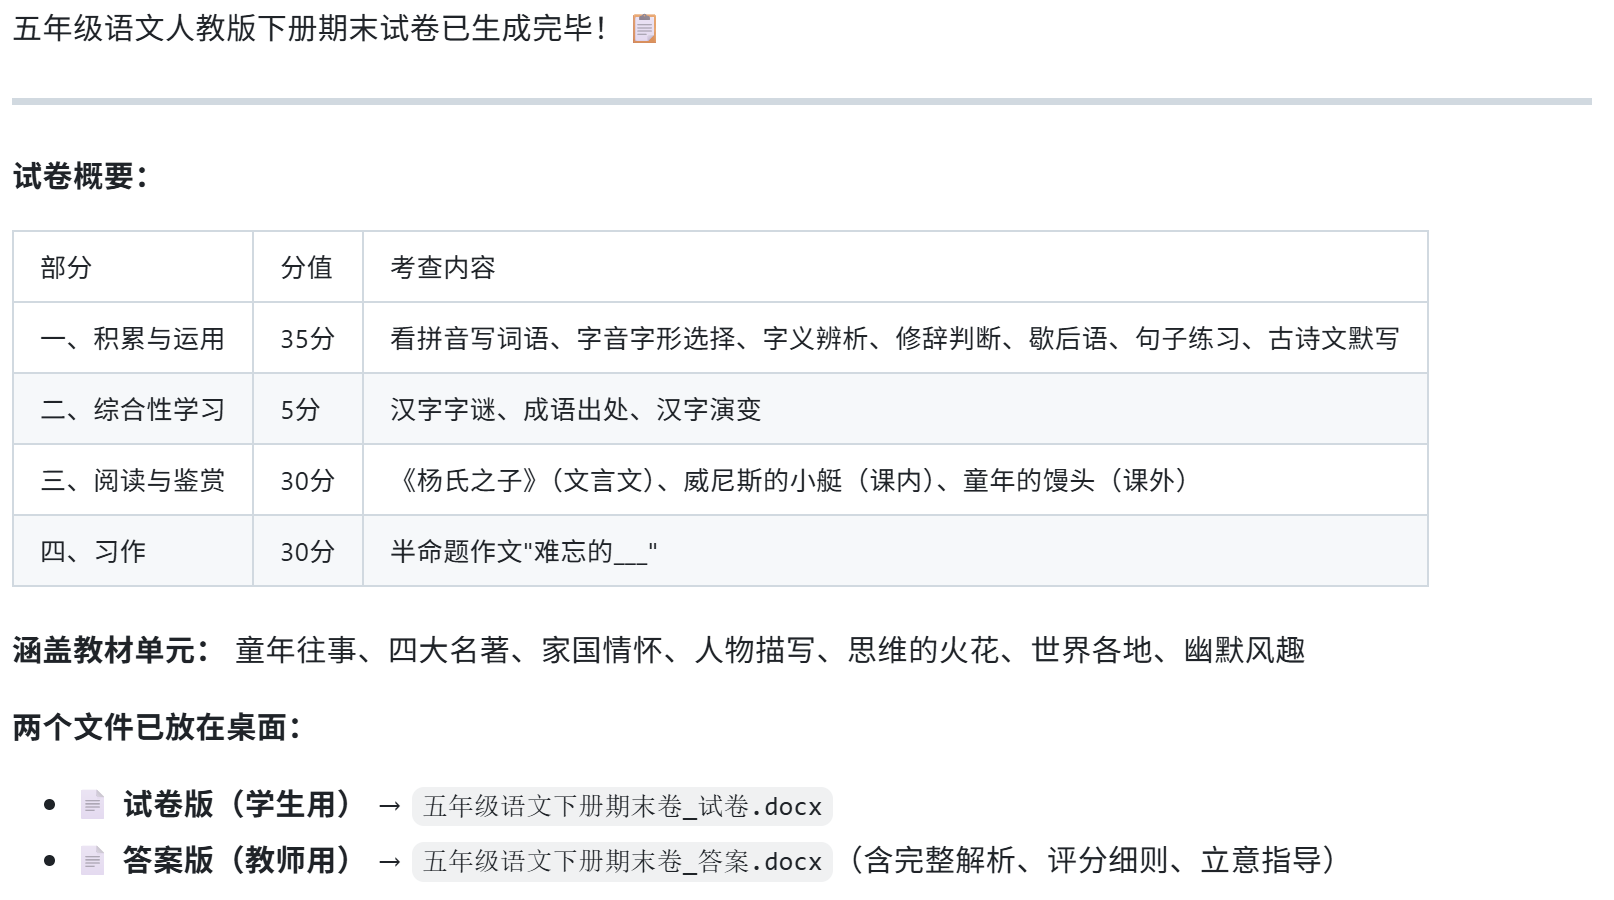
Task: Click the title 五年级语文人教版下册期末试卷已生成完毕！
Action: tap(311, 29)
